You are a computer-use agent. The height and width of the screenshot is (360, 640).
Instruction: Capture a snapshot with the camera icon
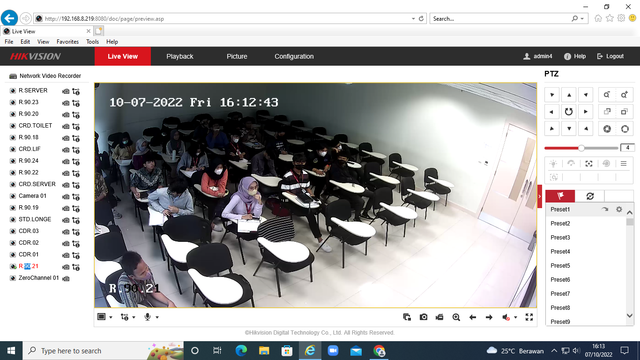click(x=423, y=317)
